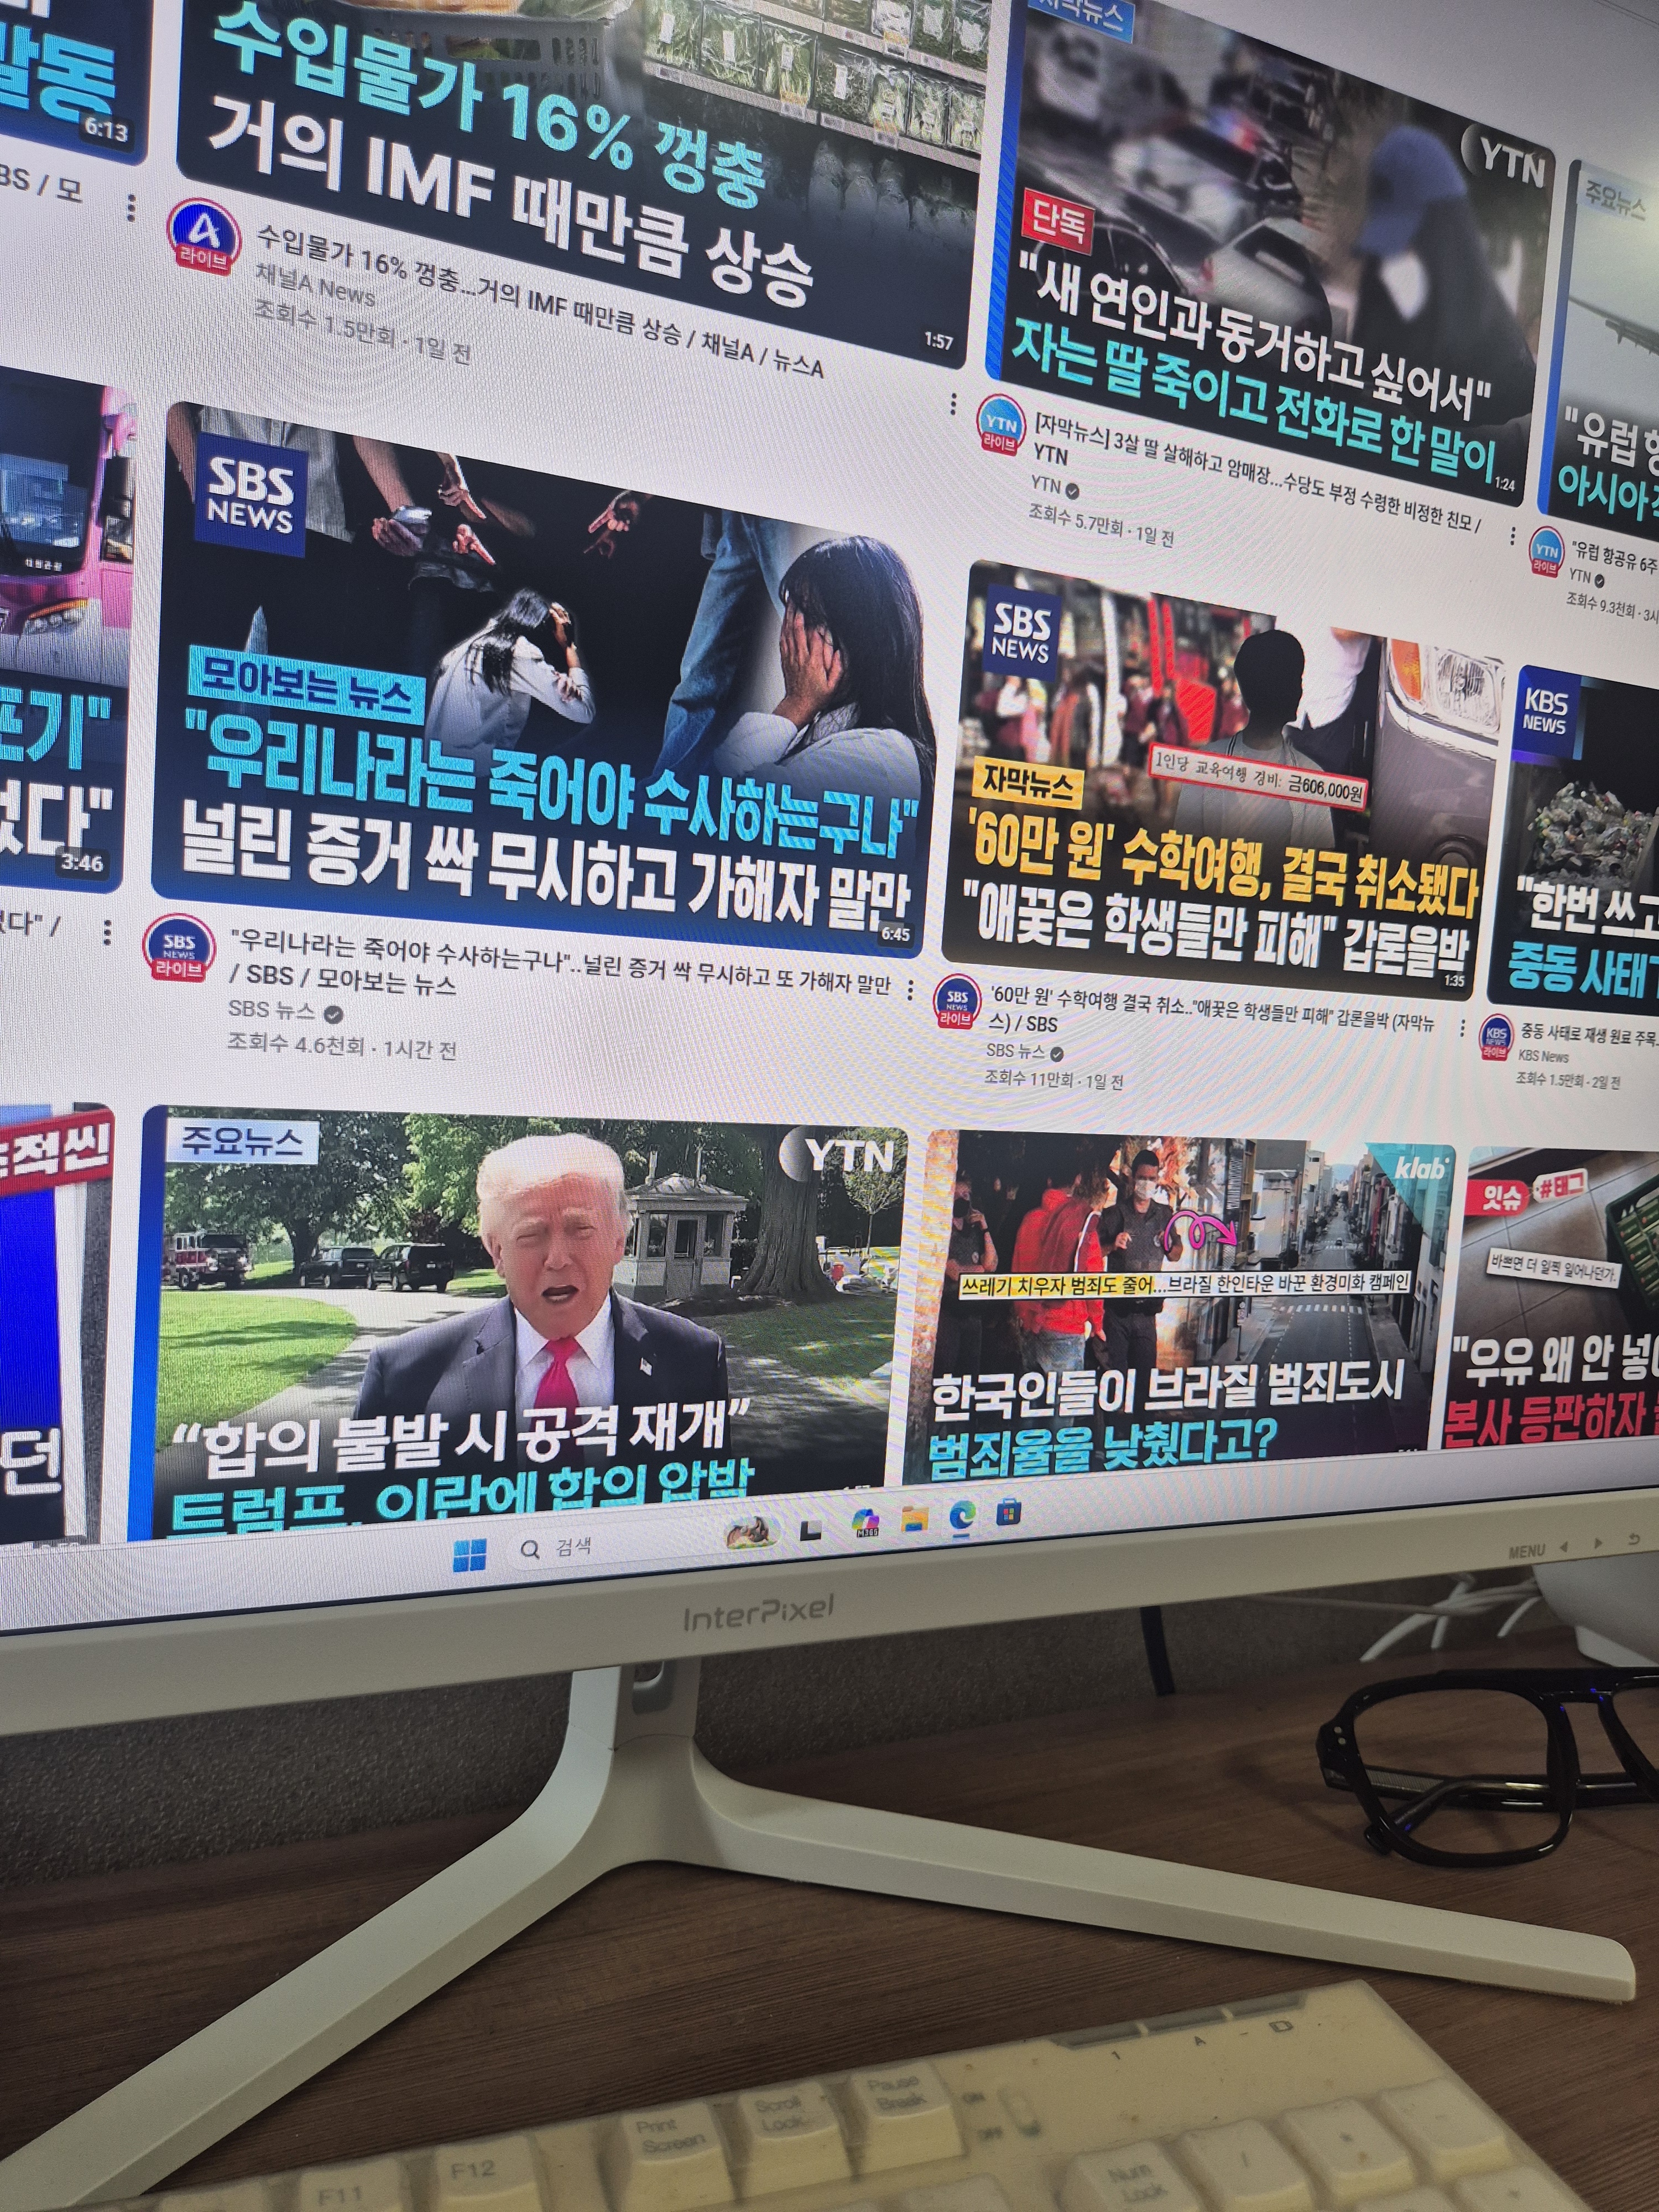Open more options for the YTN 3살 딸 video

pyautogui.click(x=1512, y=537)
